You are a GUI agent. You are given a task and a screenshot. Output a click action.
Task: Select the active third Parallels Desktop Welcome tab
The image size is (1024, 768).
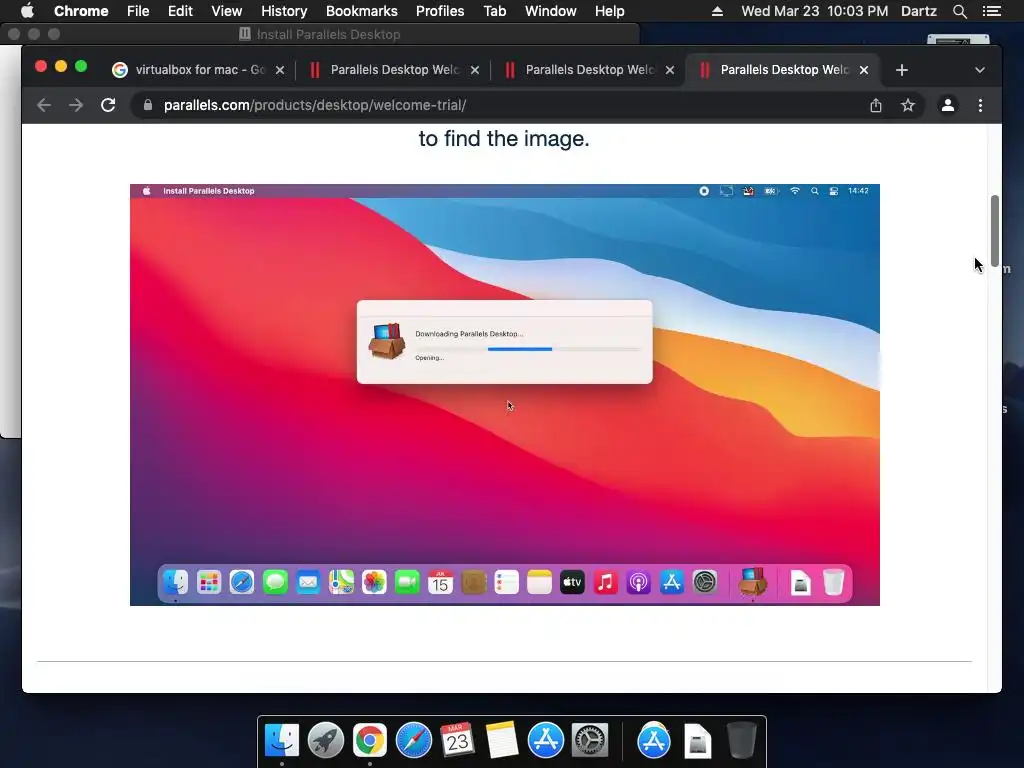click(x=784, y=70)
